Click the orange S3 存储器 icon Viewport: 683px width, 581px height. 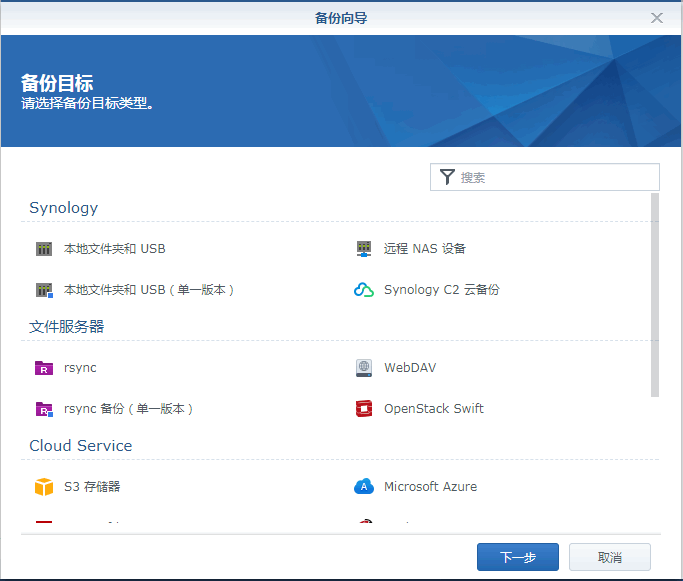(44, 487)
